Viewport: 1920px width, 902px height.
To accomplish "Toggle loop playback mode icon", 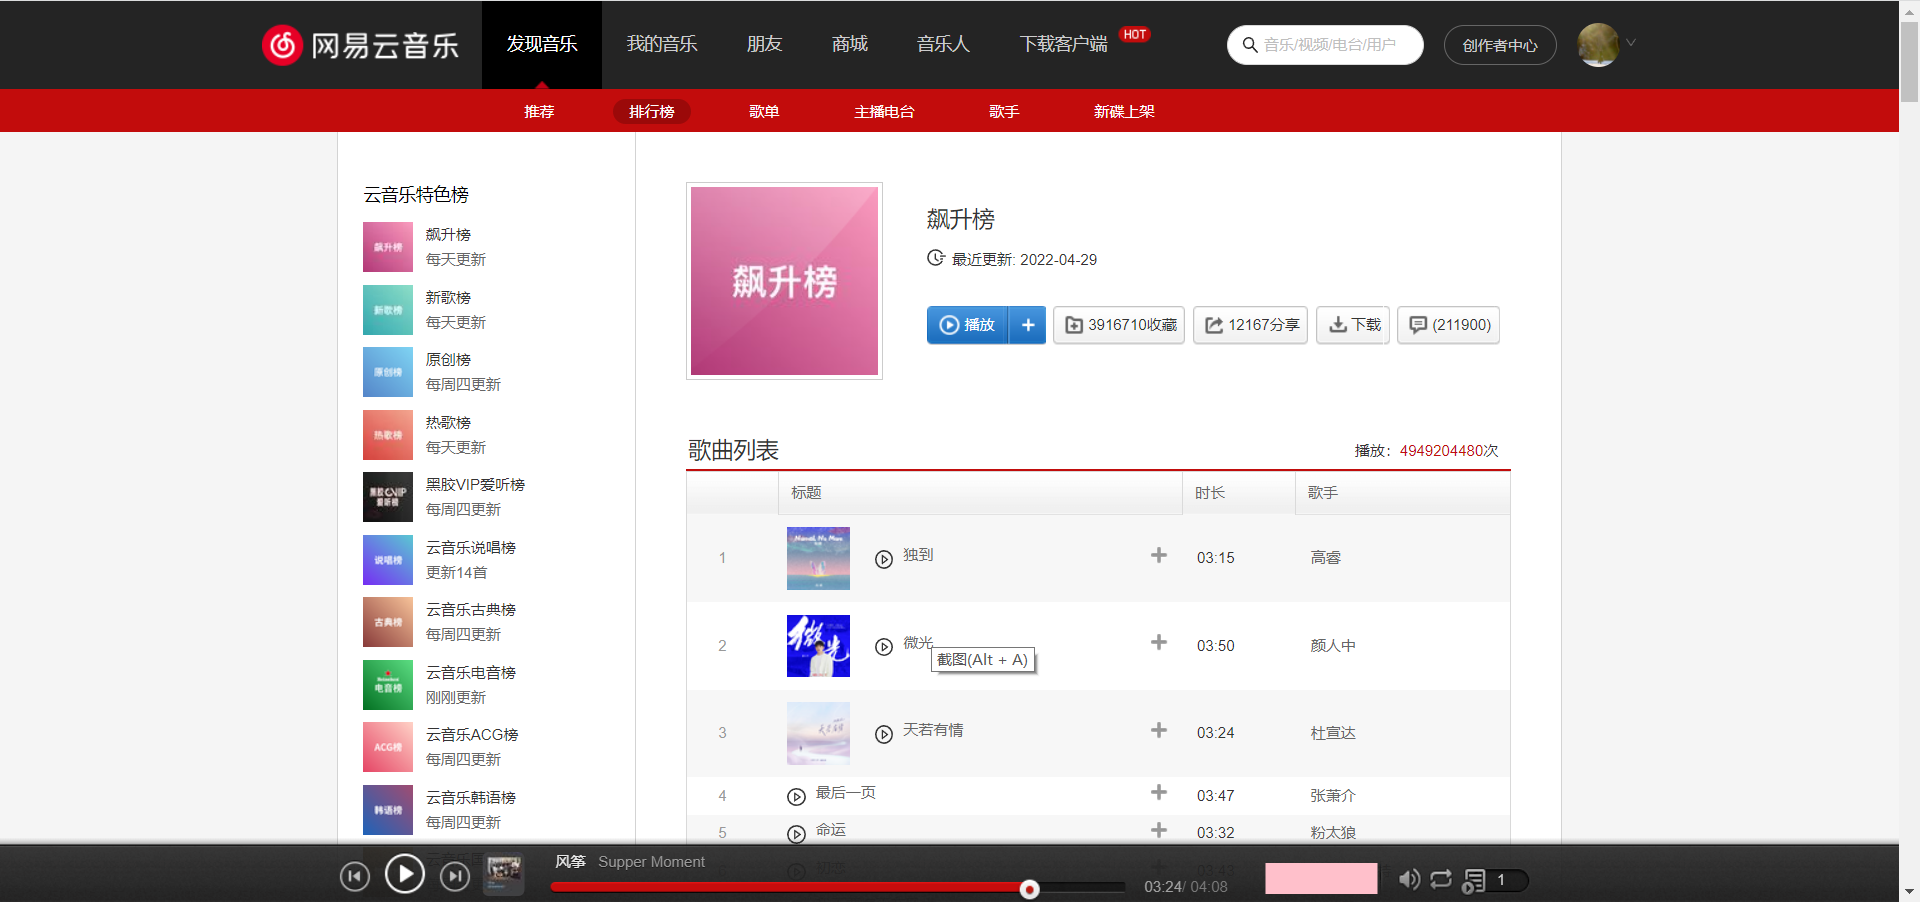I will [1441, 879].
